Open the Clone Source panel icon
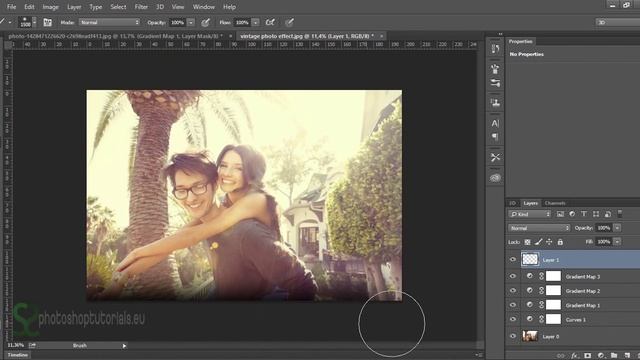 495,102
